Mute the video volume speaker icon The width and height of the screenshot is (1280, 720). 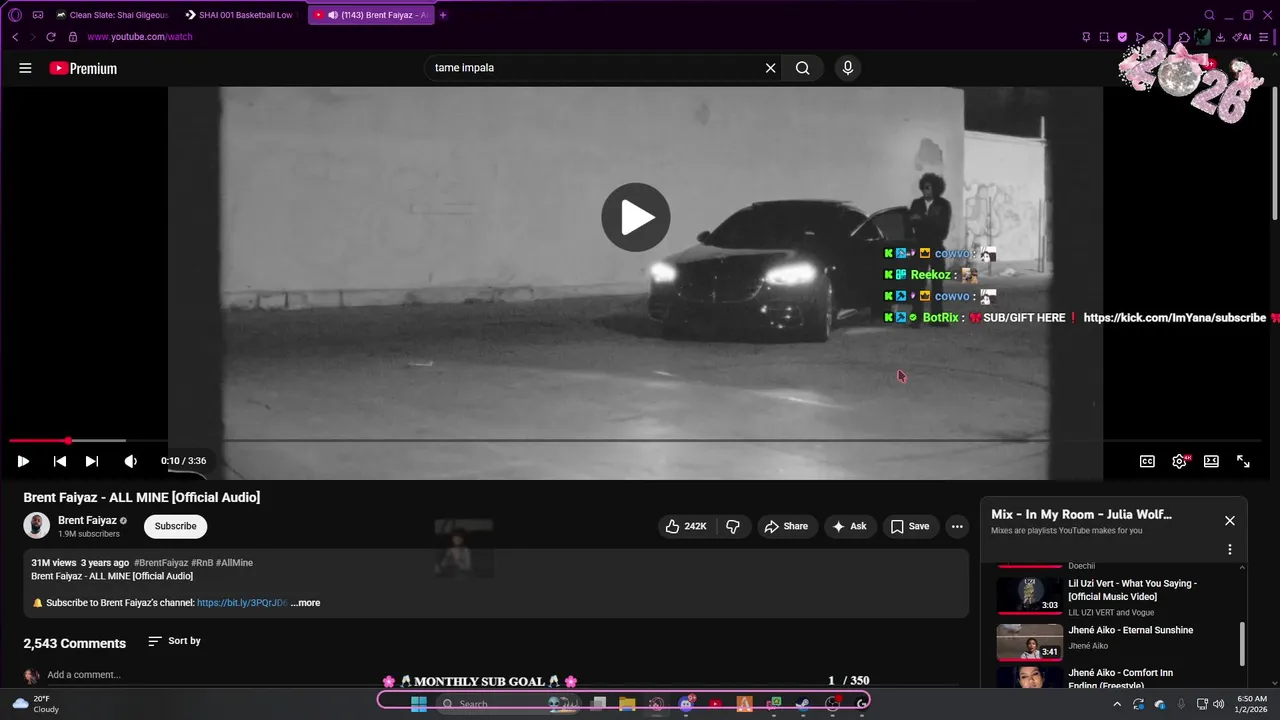click(x=130, y=461)
